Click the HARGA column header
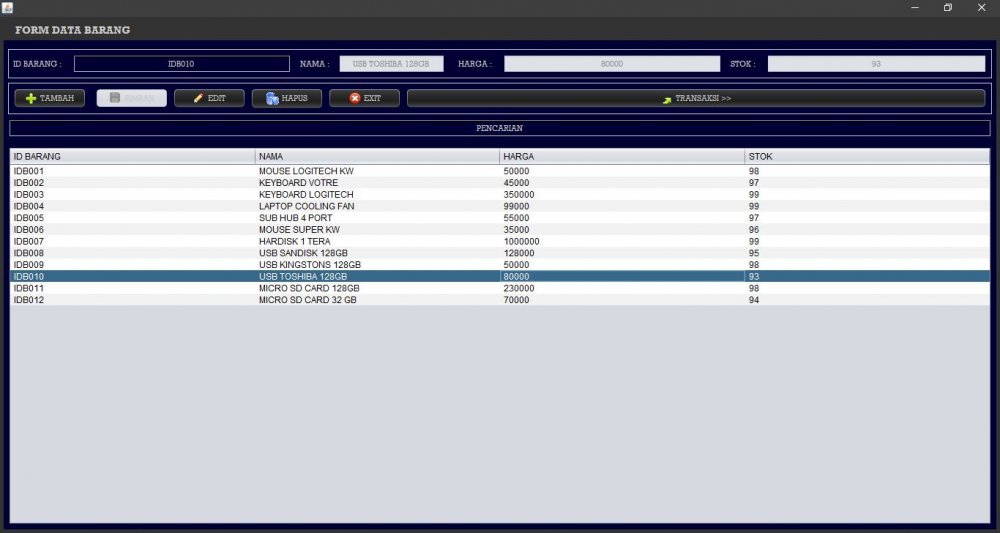Viewport: 1000px width, 533px height. [622, 157]
